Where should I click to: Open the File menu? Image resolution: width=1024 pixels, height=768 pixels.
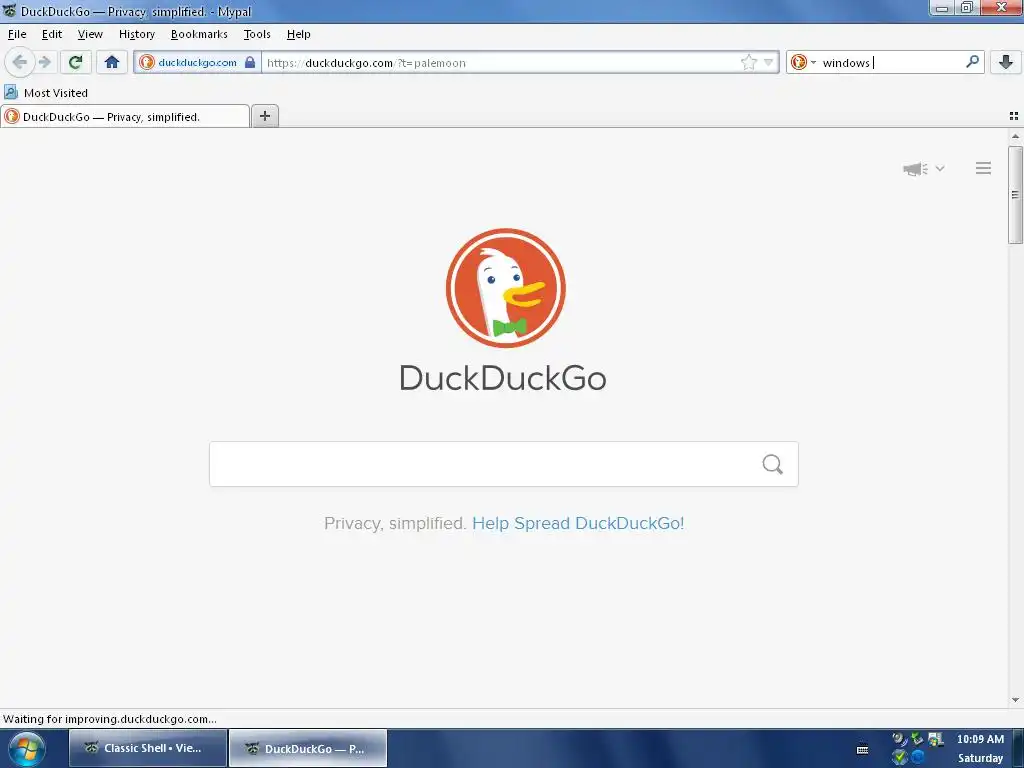coord(17,34)
